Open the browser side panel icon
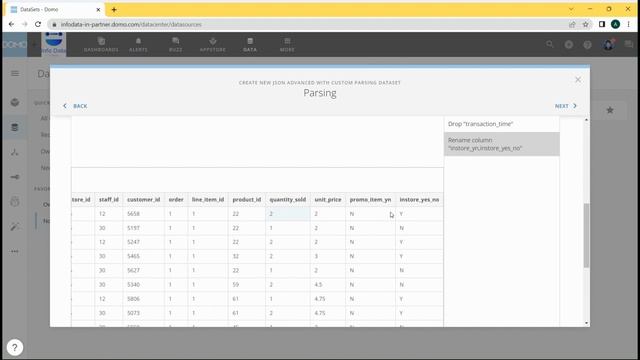Screen dimensions: 640x360 (602, 24)
